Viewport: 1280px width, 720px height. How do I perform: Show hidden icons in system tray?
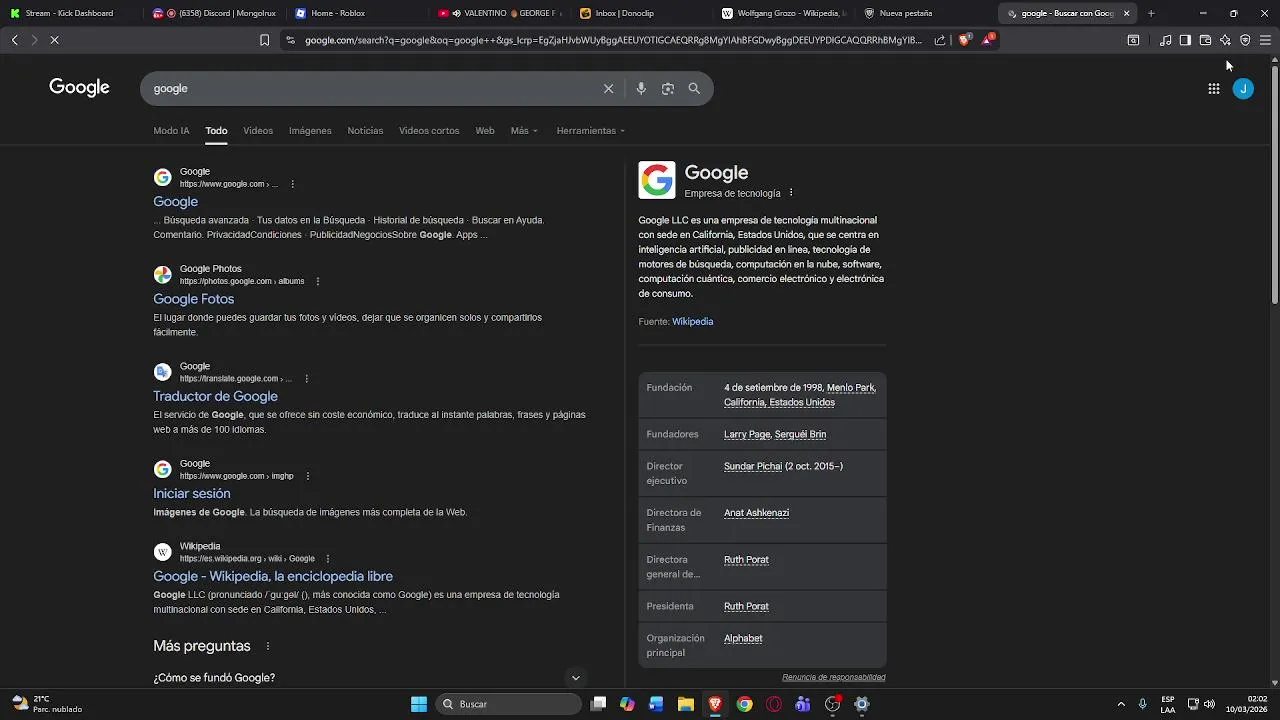point(1120,704)
